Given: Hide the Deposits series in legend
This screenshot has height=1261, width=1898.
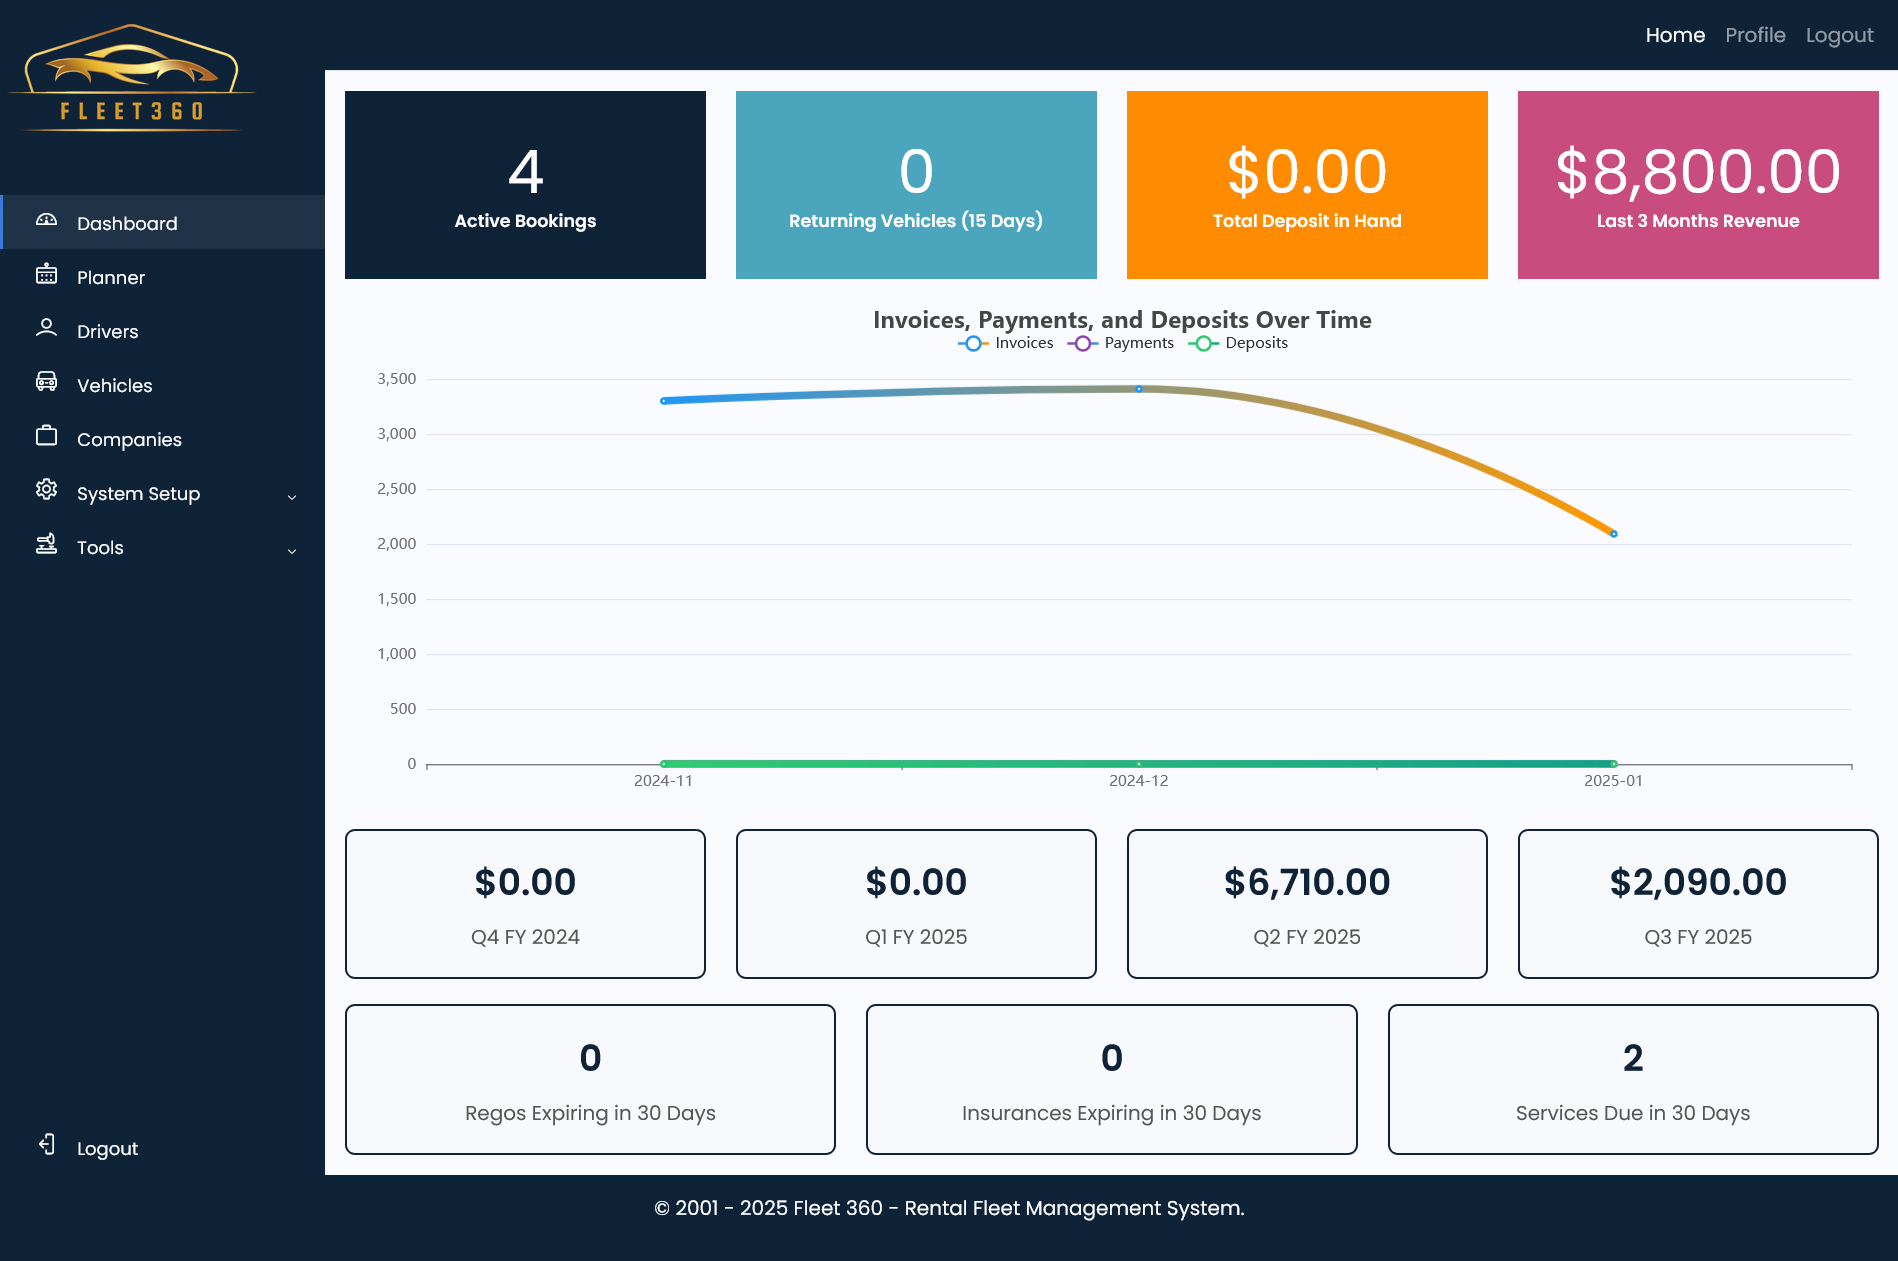Looking at the screenshot, I should (x=1238, y=343).
